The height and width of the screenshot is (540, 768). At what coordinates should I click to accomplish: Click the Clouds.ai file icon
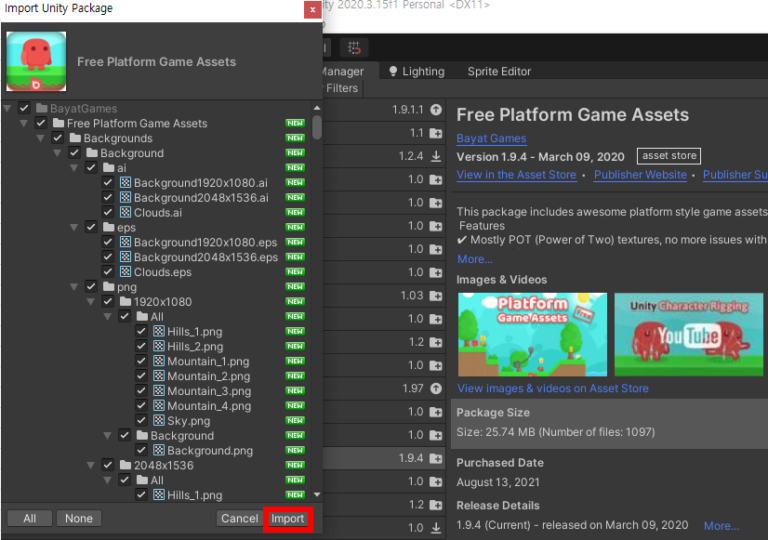[125, 213]
